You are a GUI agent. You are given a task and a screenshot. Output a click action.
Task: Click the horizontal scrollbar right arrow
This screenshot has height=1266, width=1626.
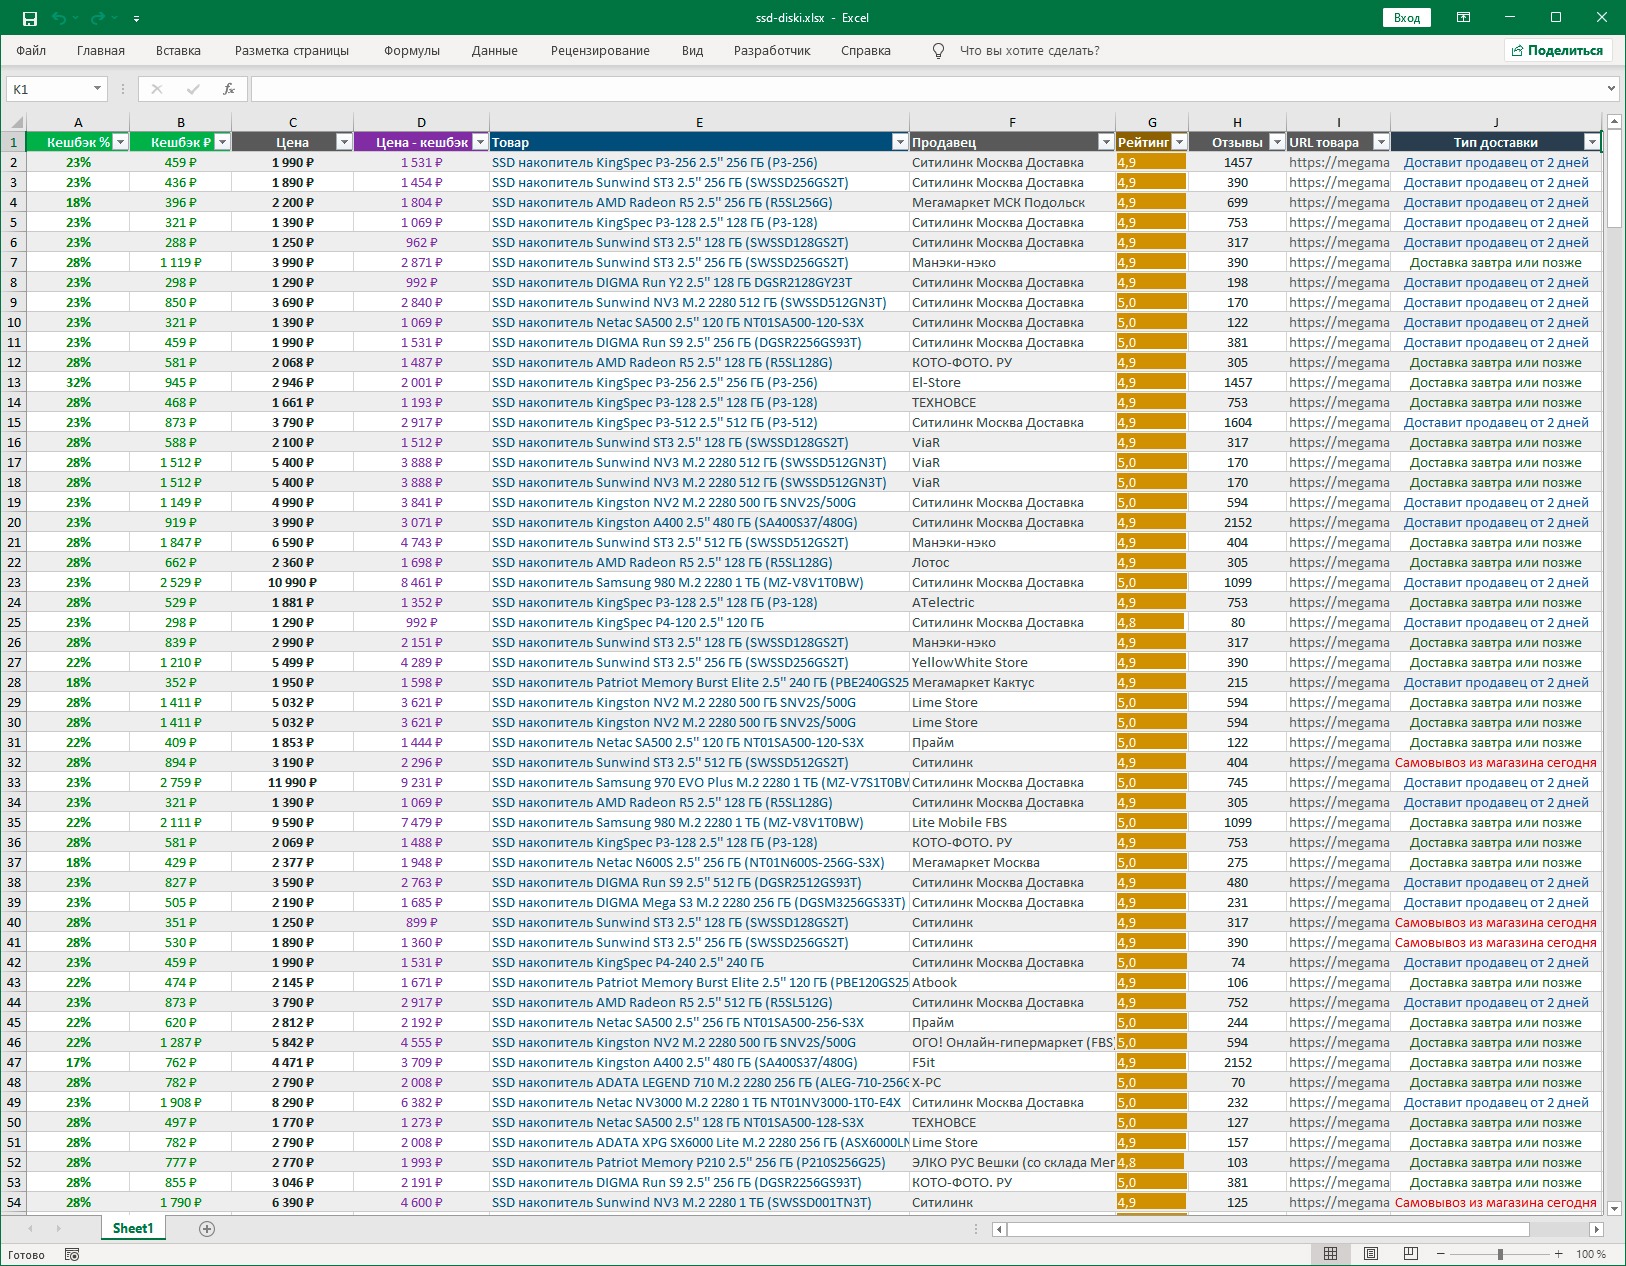point(1597,1229)
